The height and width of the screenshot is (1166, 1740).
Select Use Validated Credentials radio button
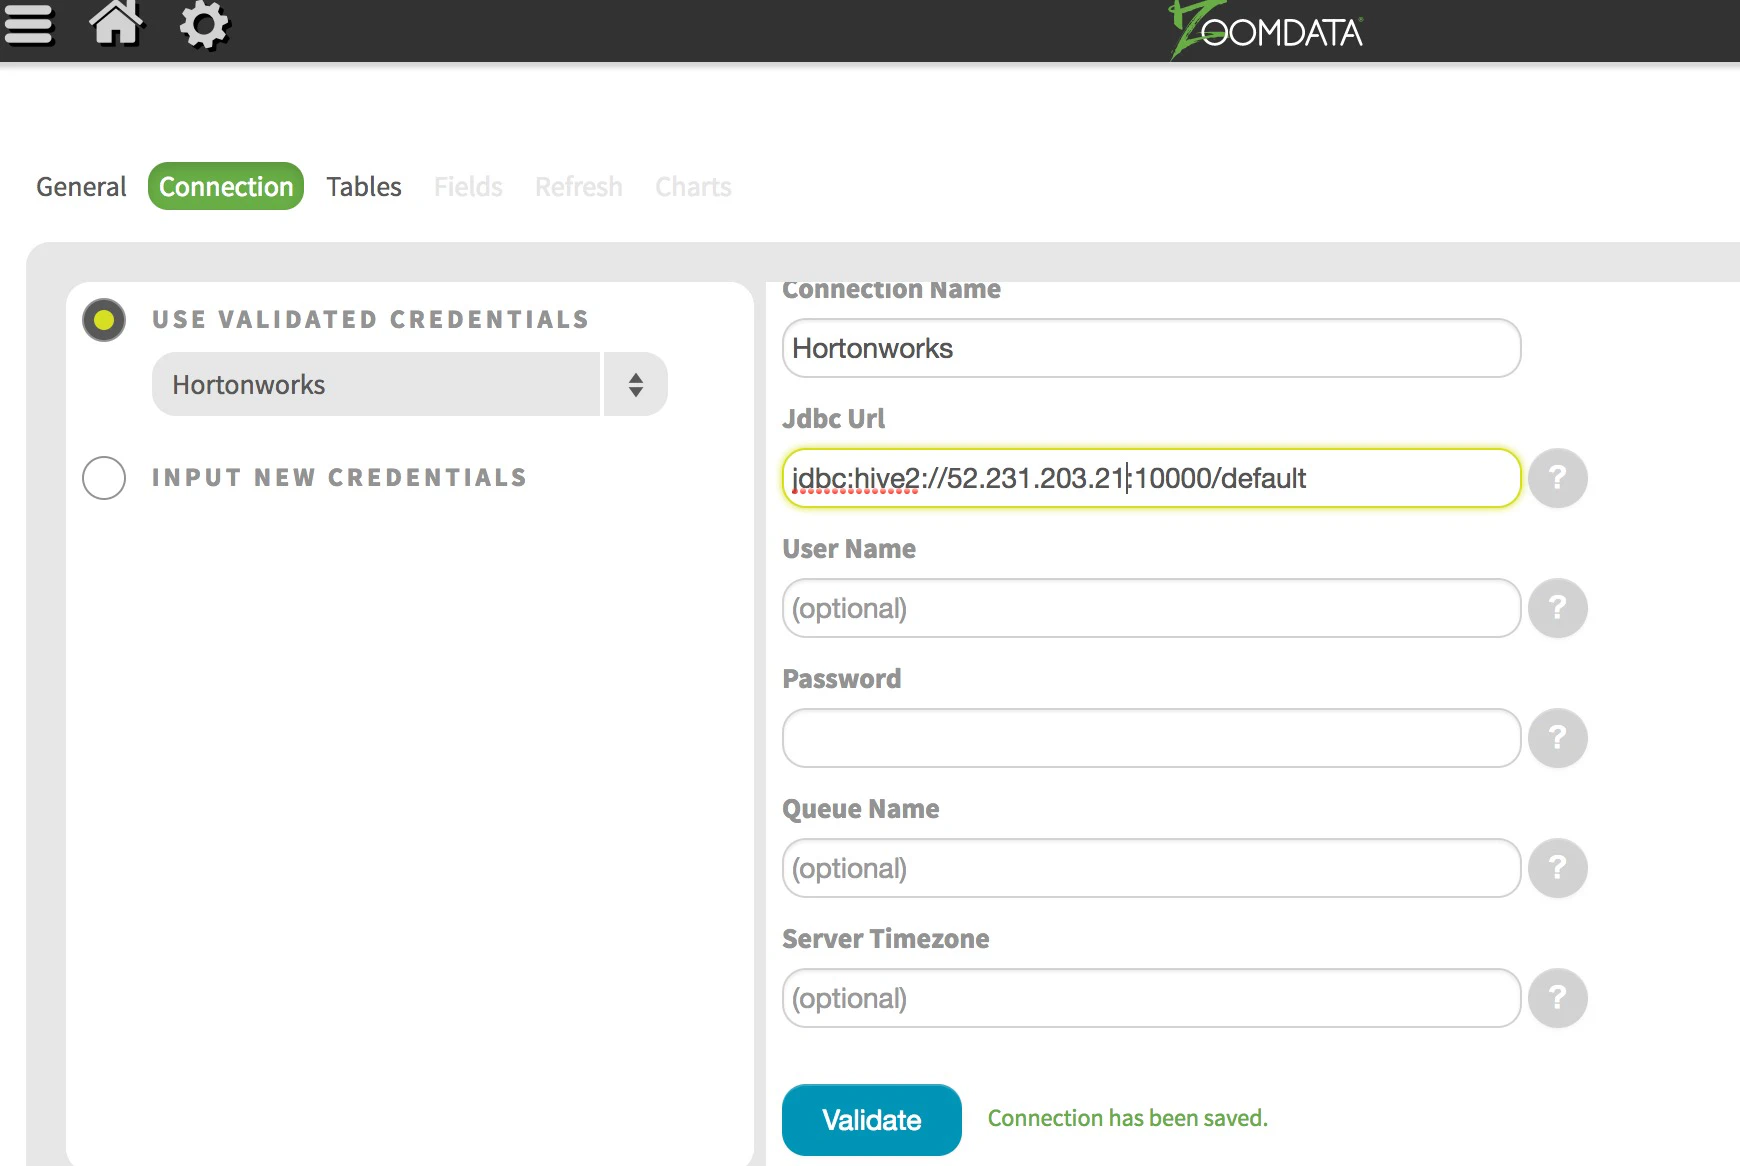104,320
